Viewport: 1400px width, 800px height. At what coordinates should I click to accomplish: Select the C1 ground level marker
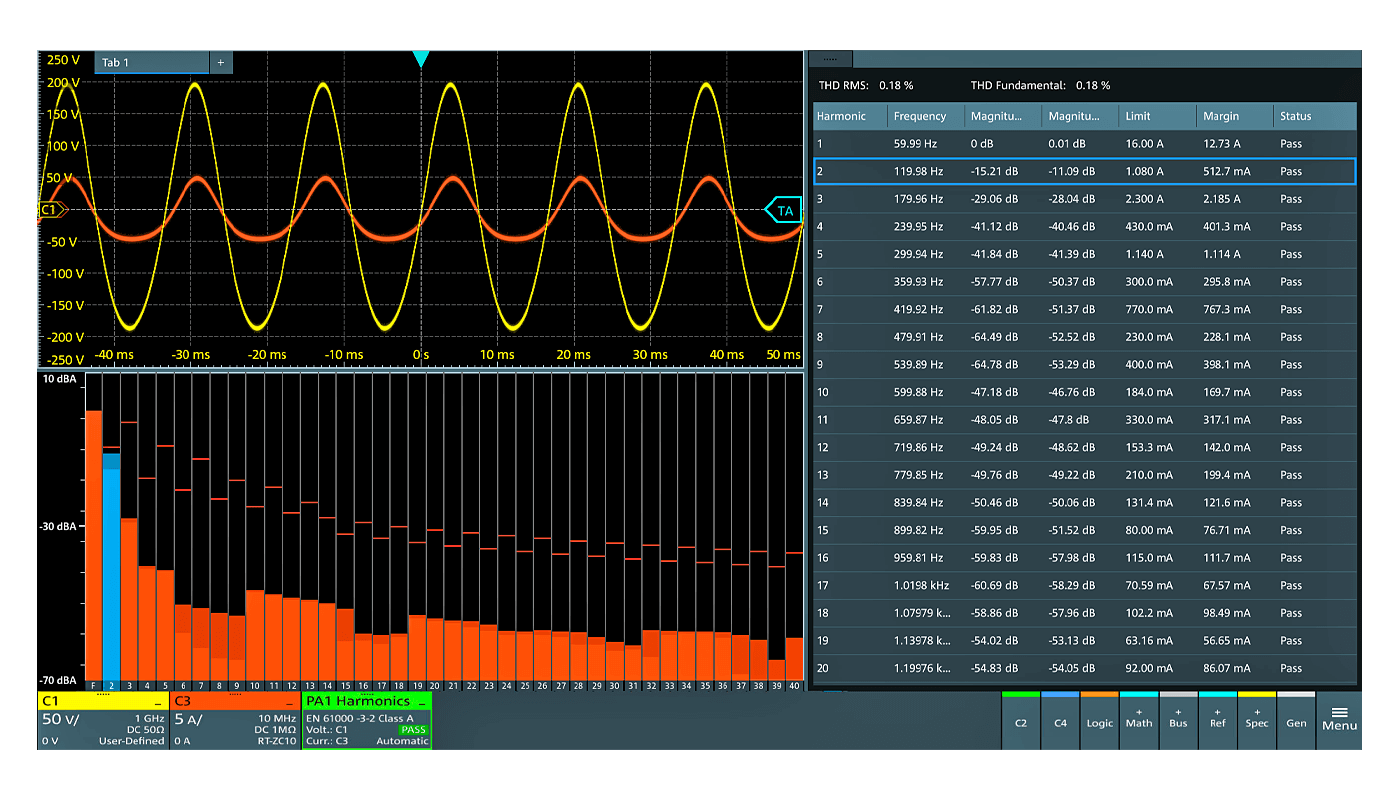[x=52, y=210]
